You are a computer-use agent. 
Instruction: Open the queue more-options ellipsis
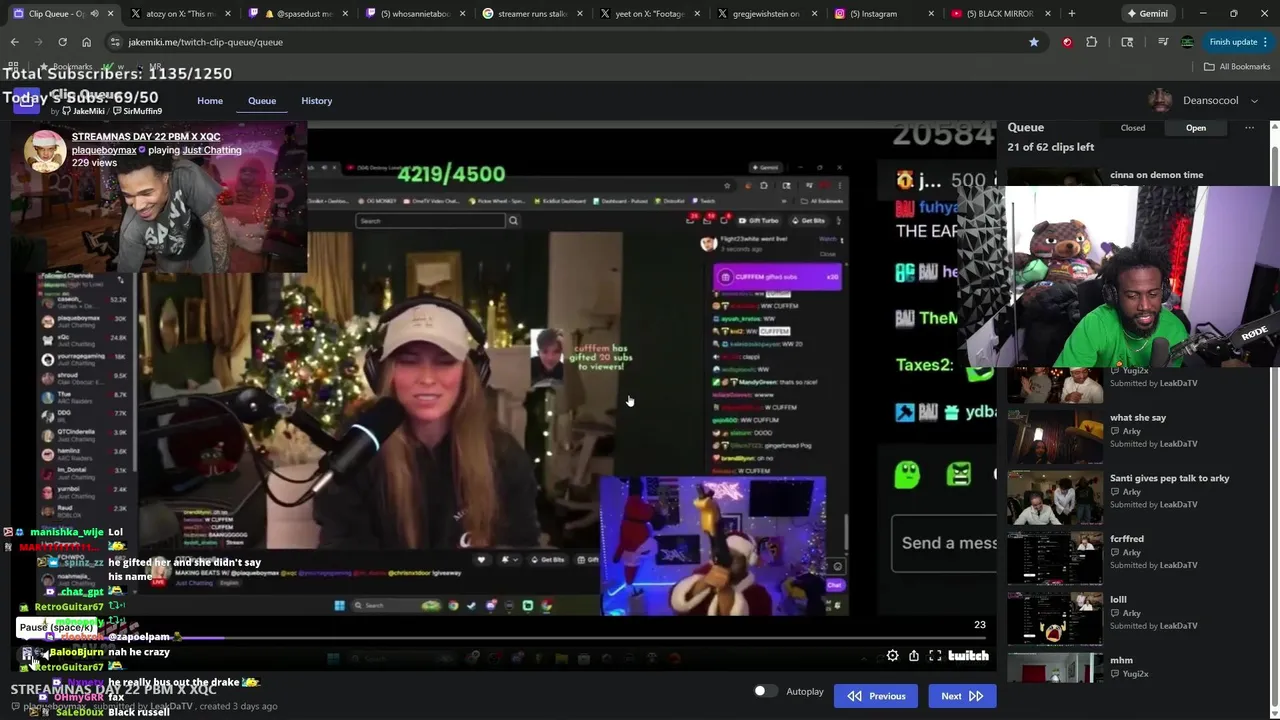[1249, 128]
